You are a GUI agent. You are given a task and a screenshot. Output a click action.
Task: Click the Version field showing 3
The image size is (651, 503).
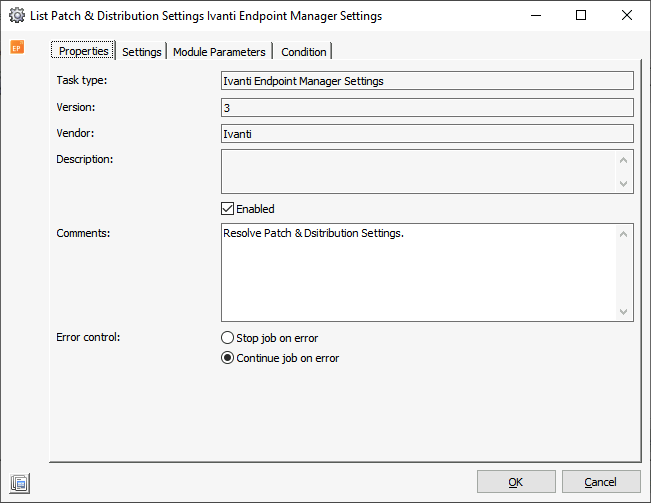coord(427,107)
